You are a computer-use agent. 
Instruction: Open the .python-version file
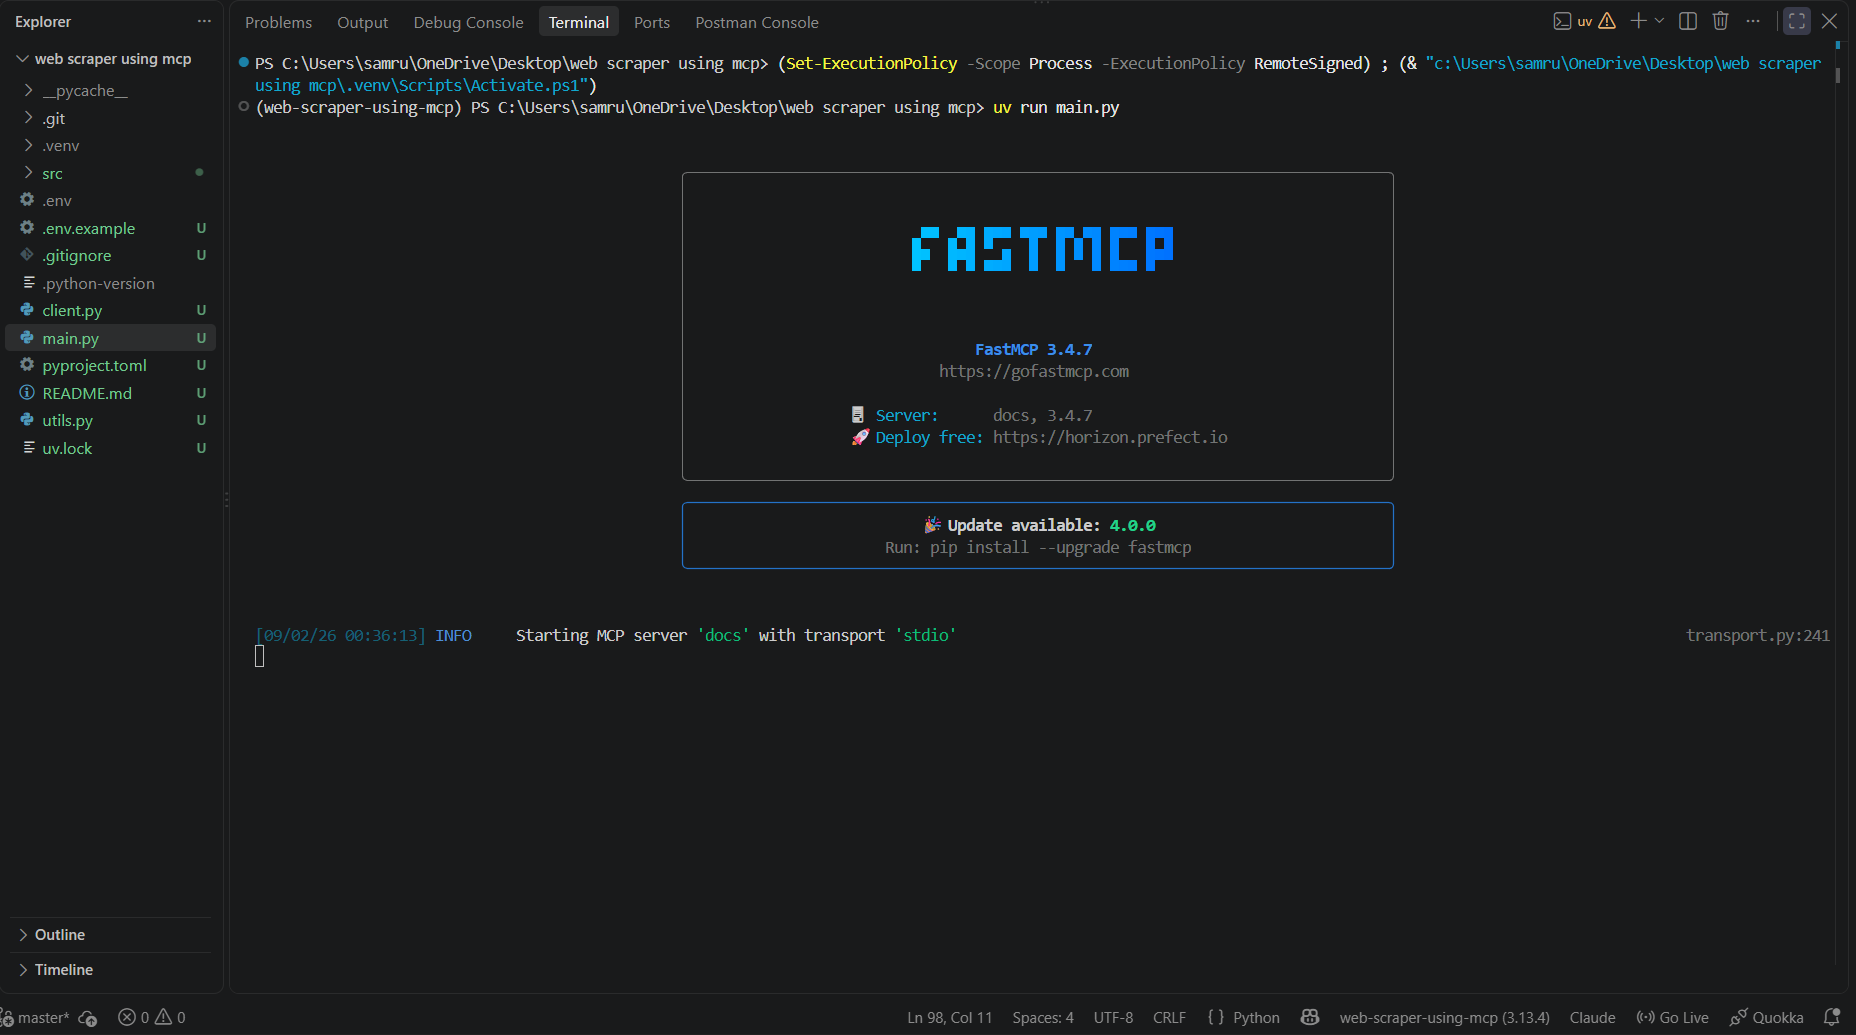tap(112, 283)
